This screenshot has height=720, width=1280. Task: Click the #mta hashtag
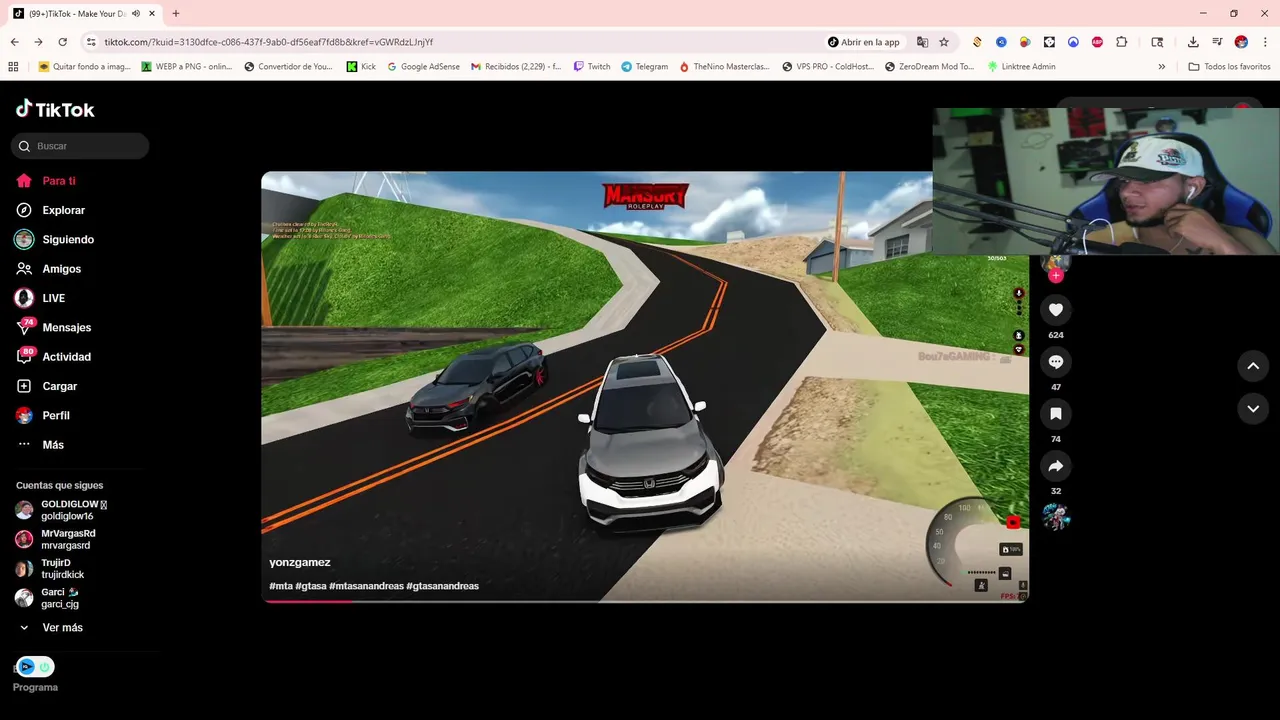(281, 586)
